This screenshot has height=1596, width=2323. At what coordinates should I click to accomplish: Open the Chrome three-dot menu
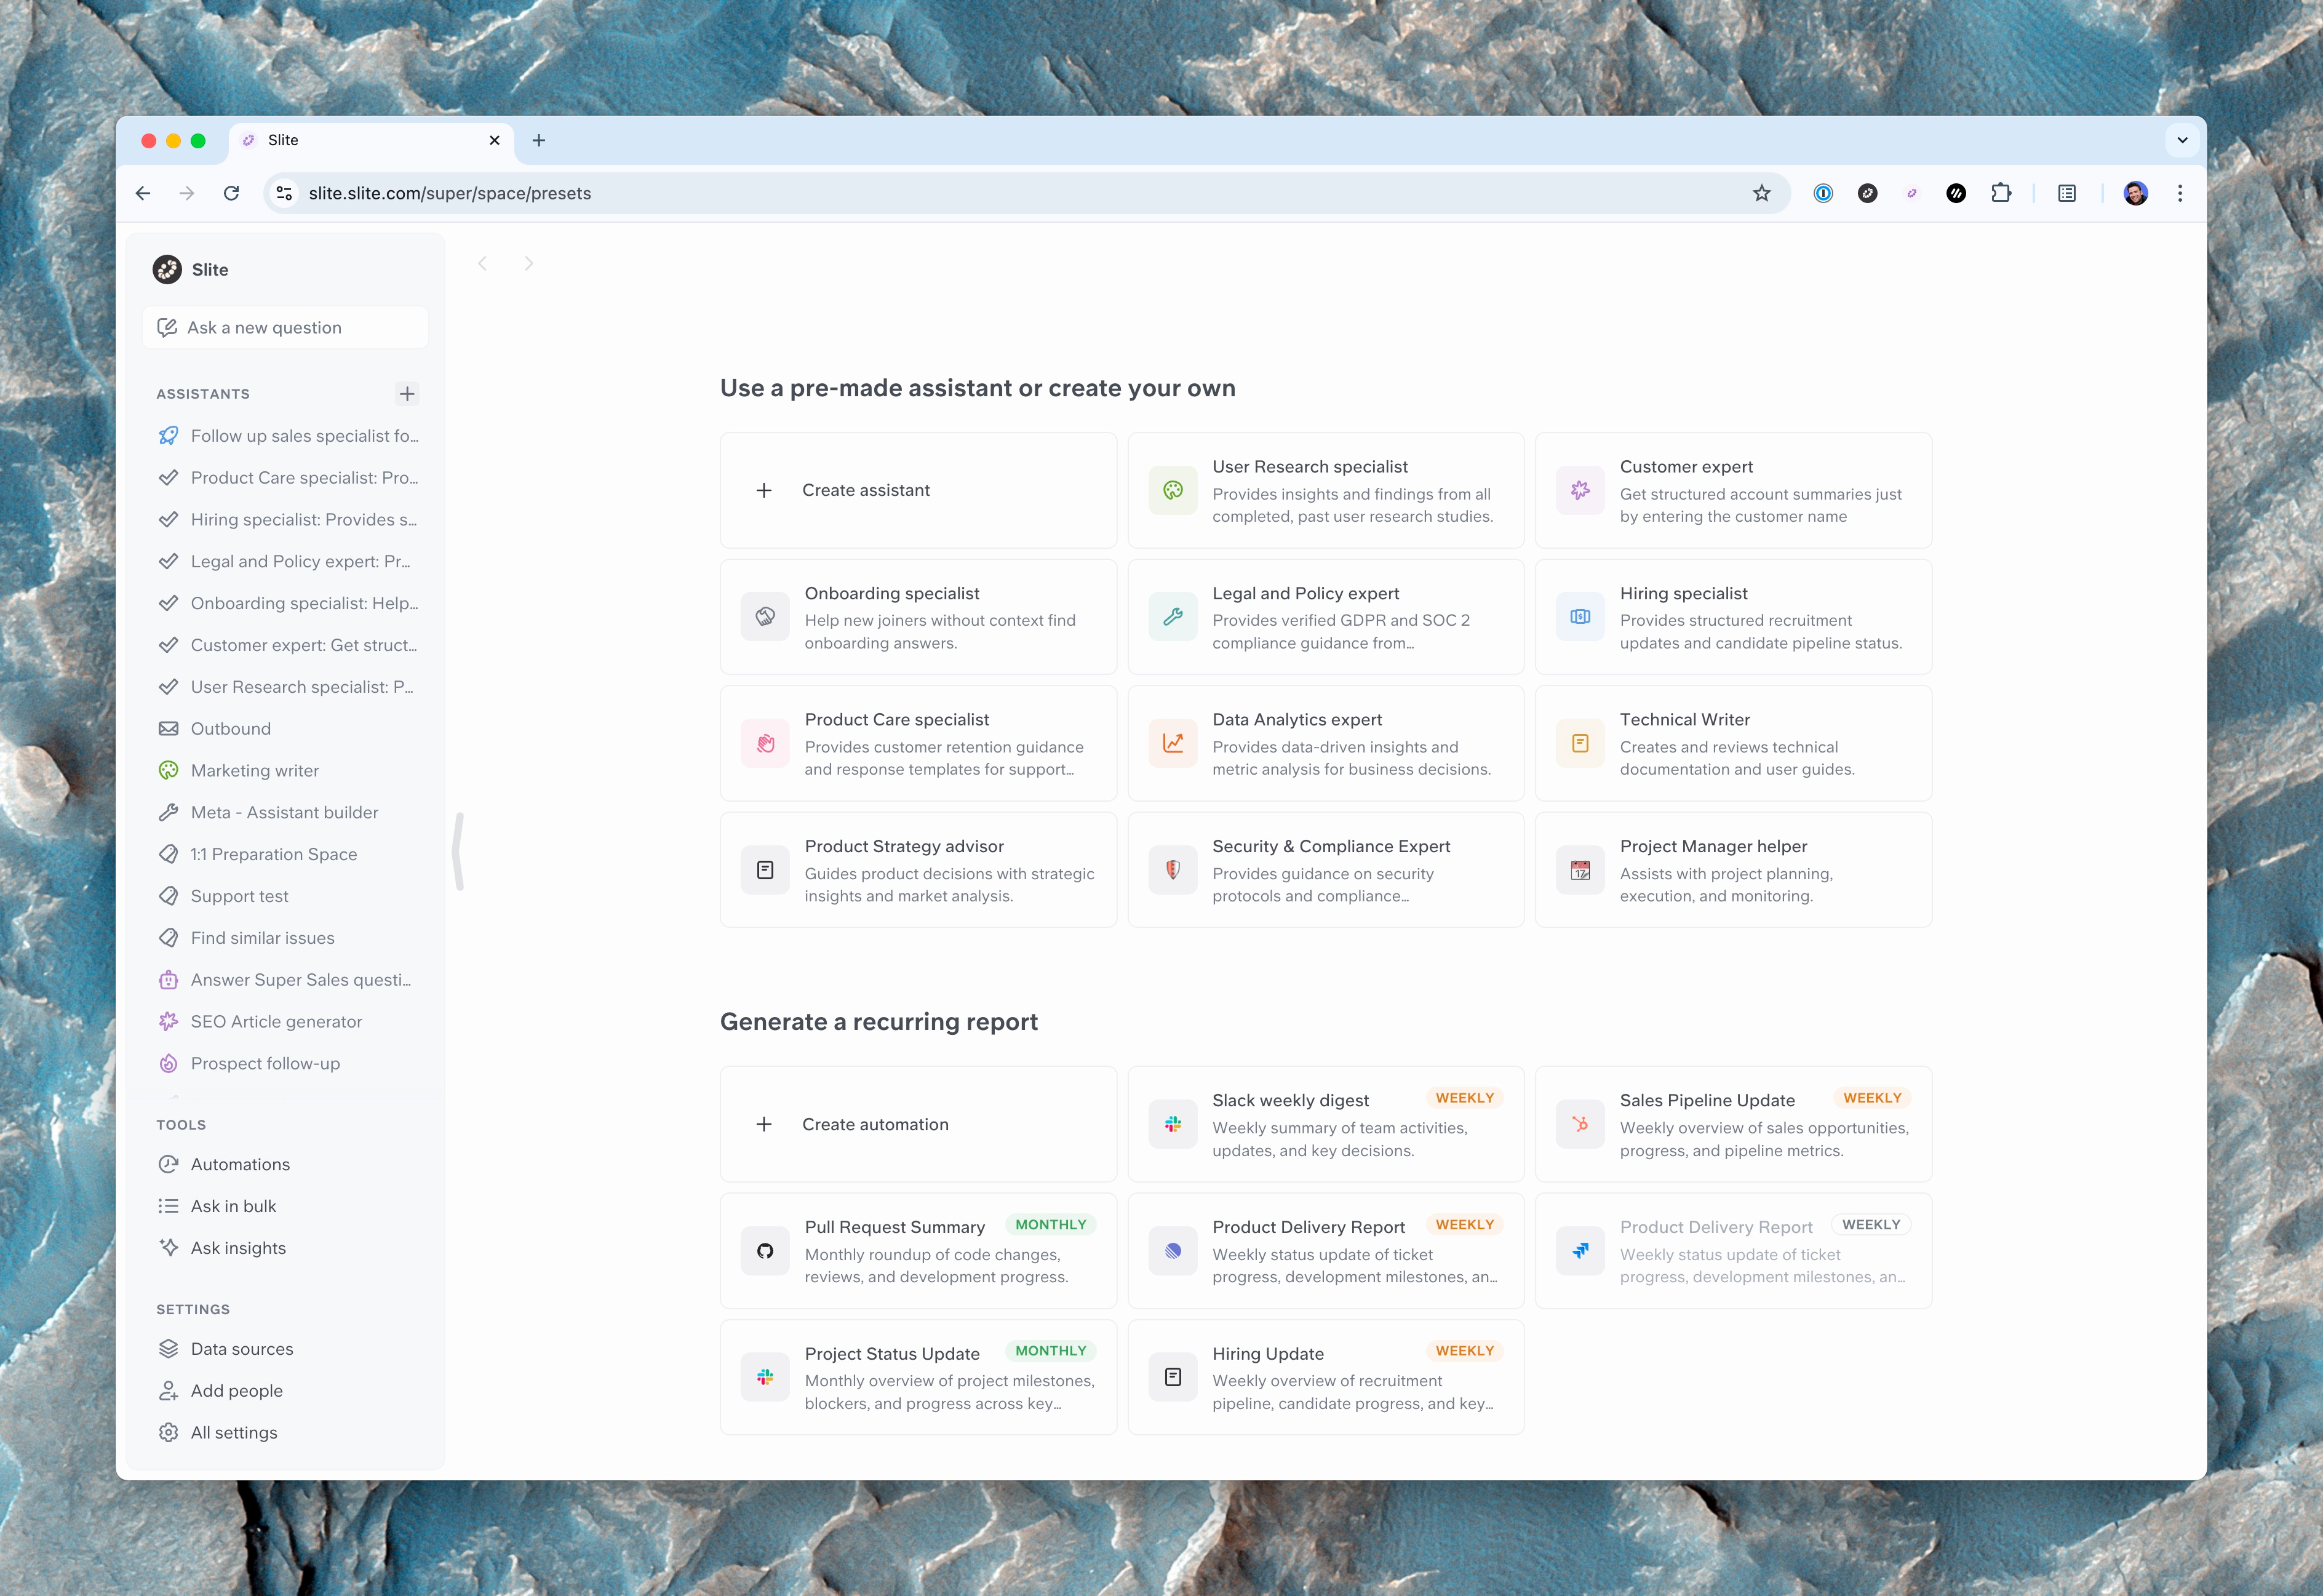click(2180, 193)
